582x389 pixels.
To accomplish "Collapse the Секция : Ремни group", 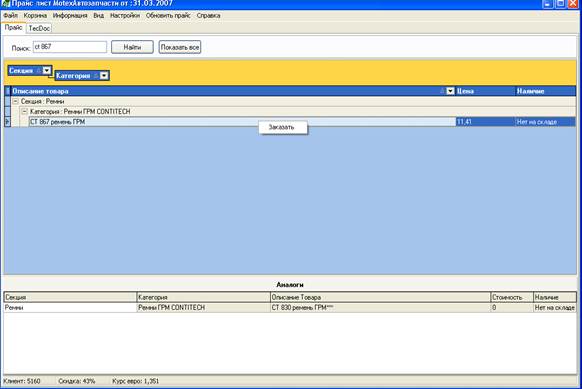I will point(16,101).
